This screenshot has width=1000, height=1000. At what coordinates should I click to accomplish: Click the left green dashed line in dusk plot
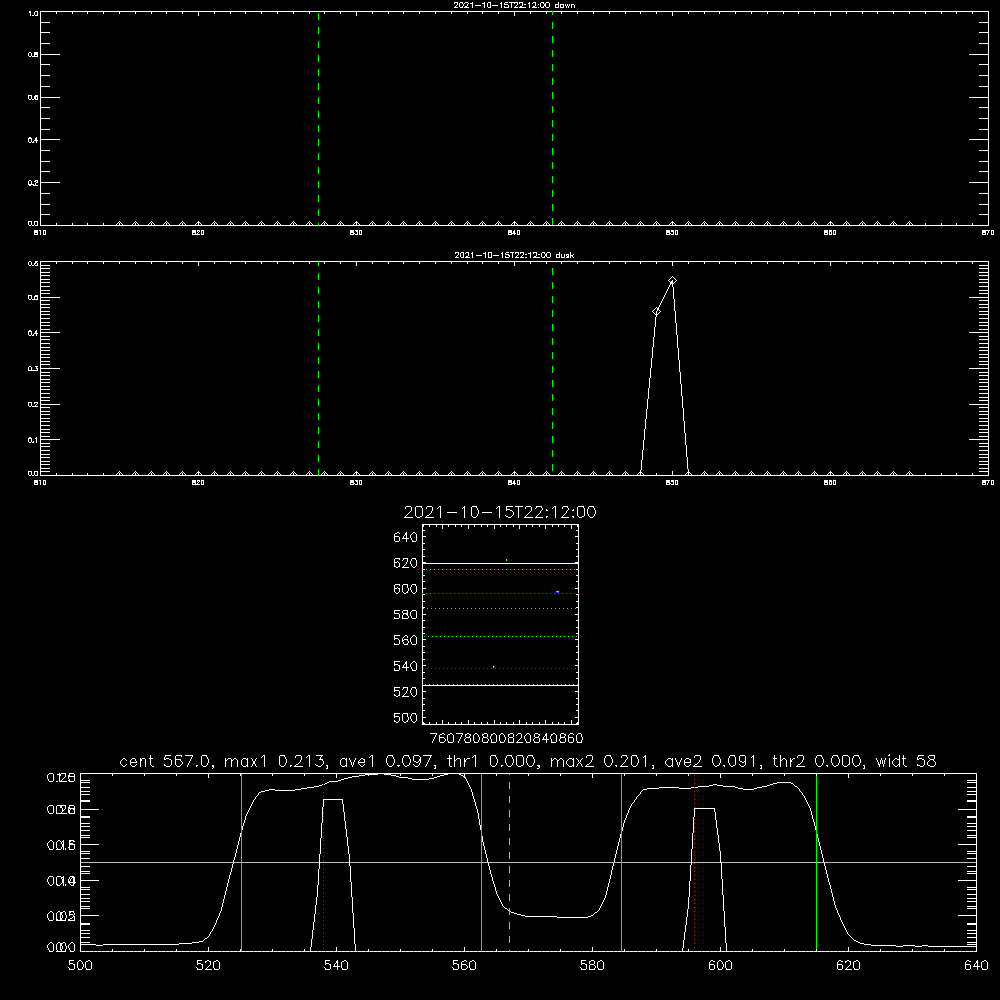(318, 369)
